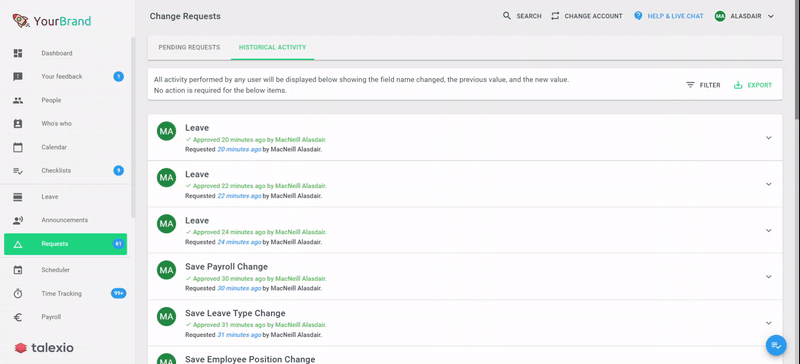Open Who's who sidebar icon
The image size is (800, 364).
[x=18, y=124]
